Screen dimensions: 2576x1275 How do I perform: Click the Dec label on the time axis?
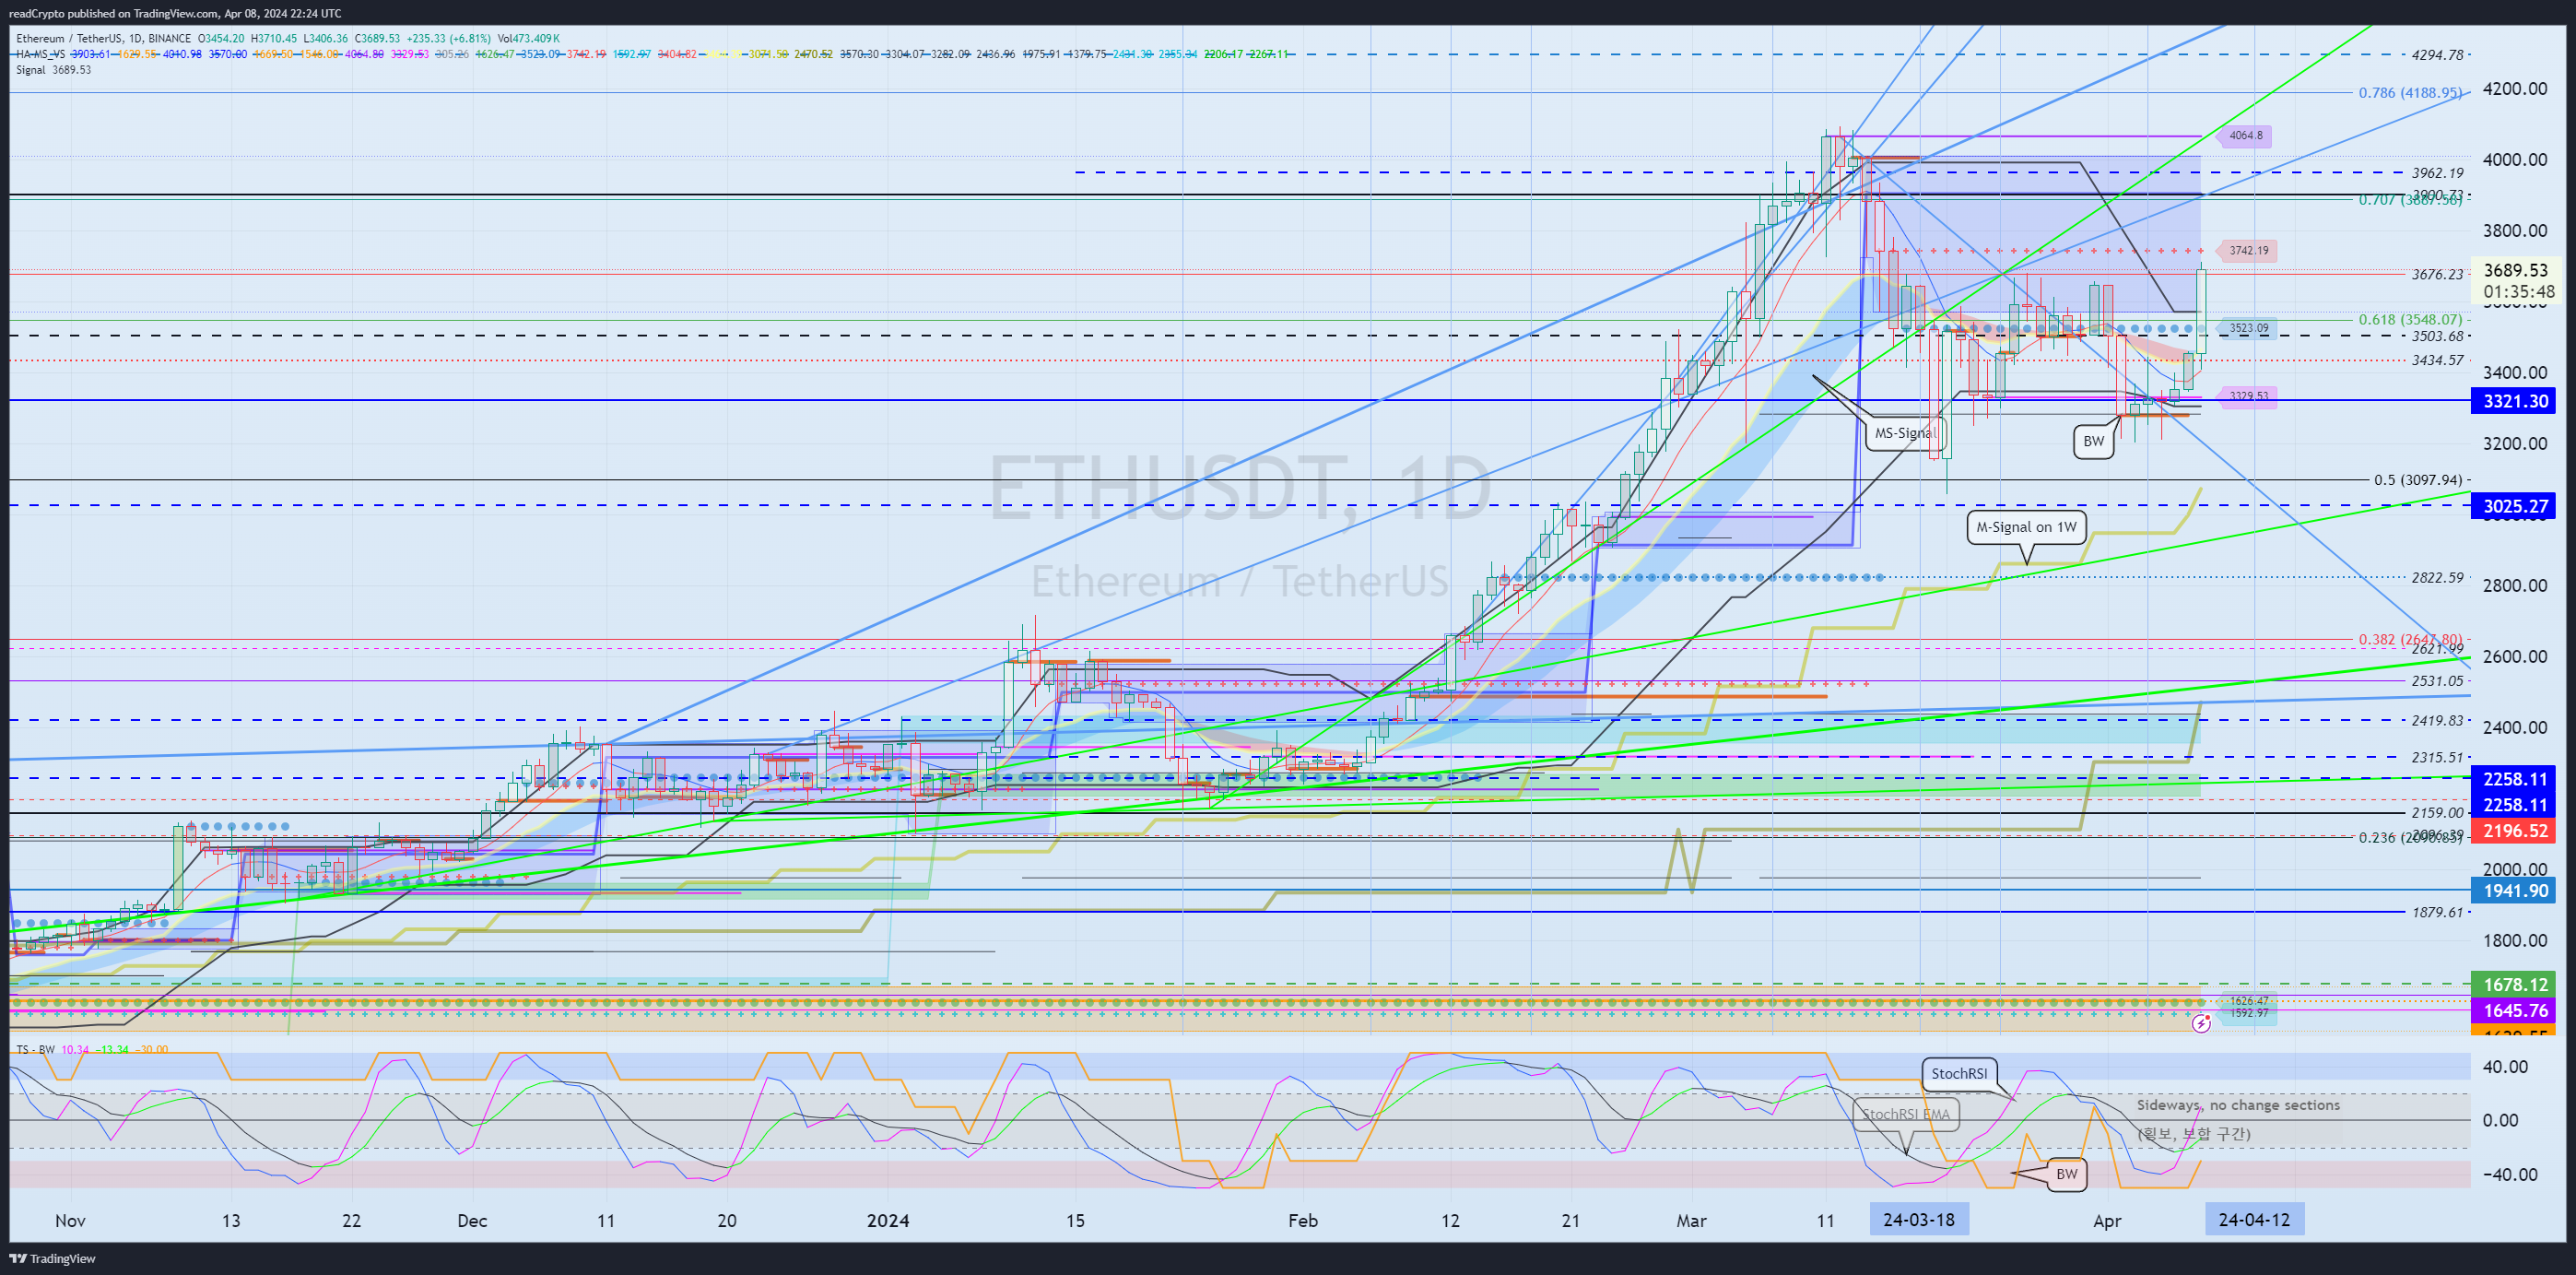click(472, 1221)
